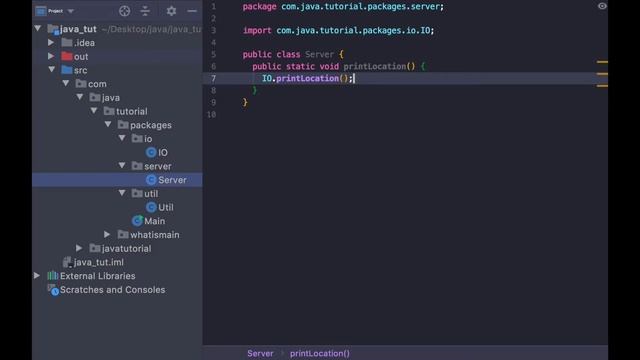Collapse the io package arrow

(x=122, y=138)
